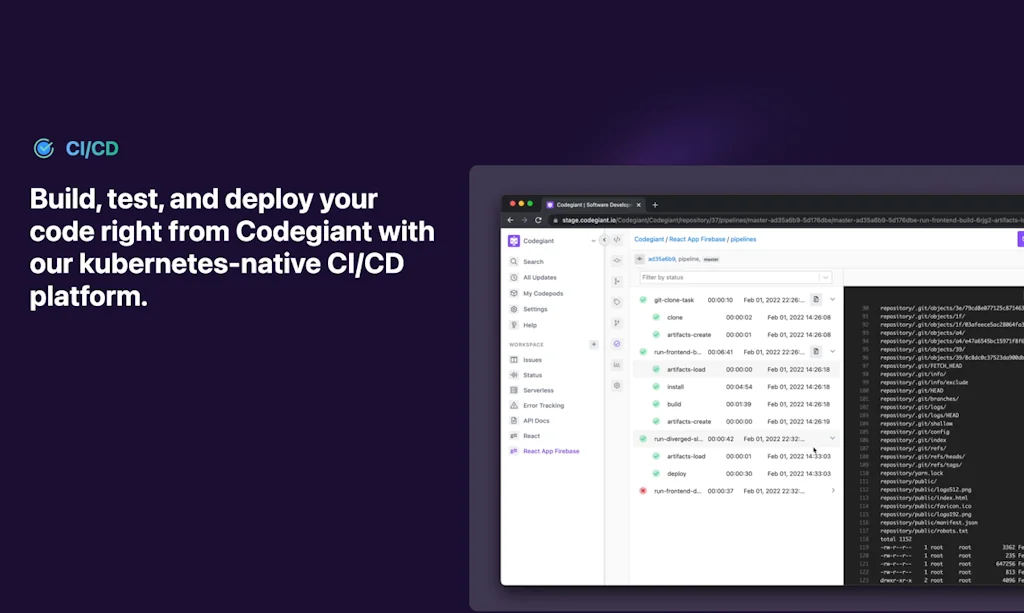Select the build step row

(736, 404)
